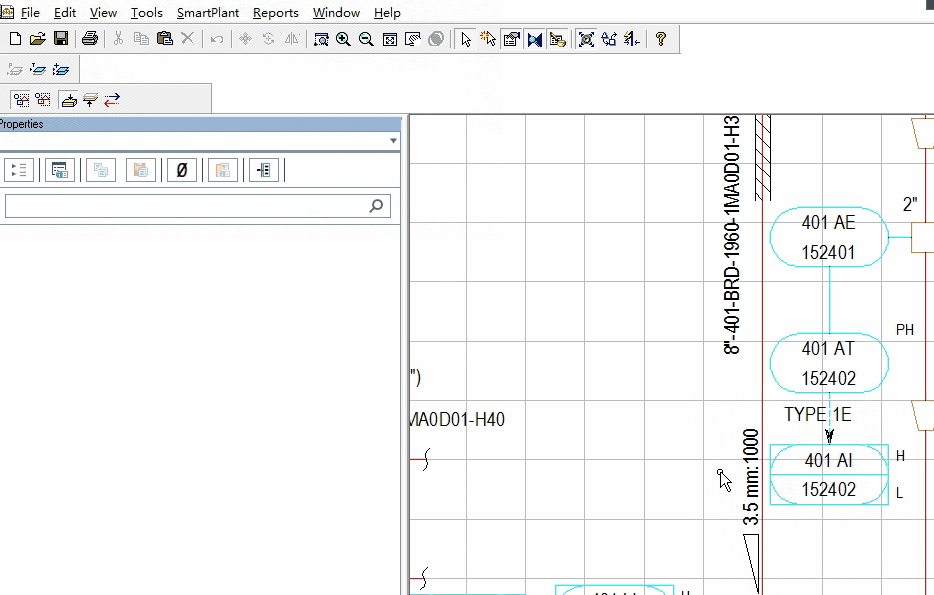The height and width of the screenshot is (595, 934).
Task: Toggle the first dotted-frame selection icon
Action: pos(21,99)
